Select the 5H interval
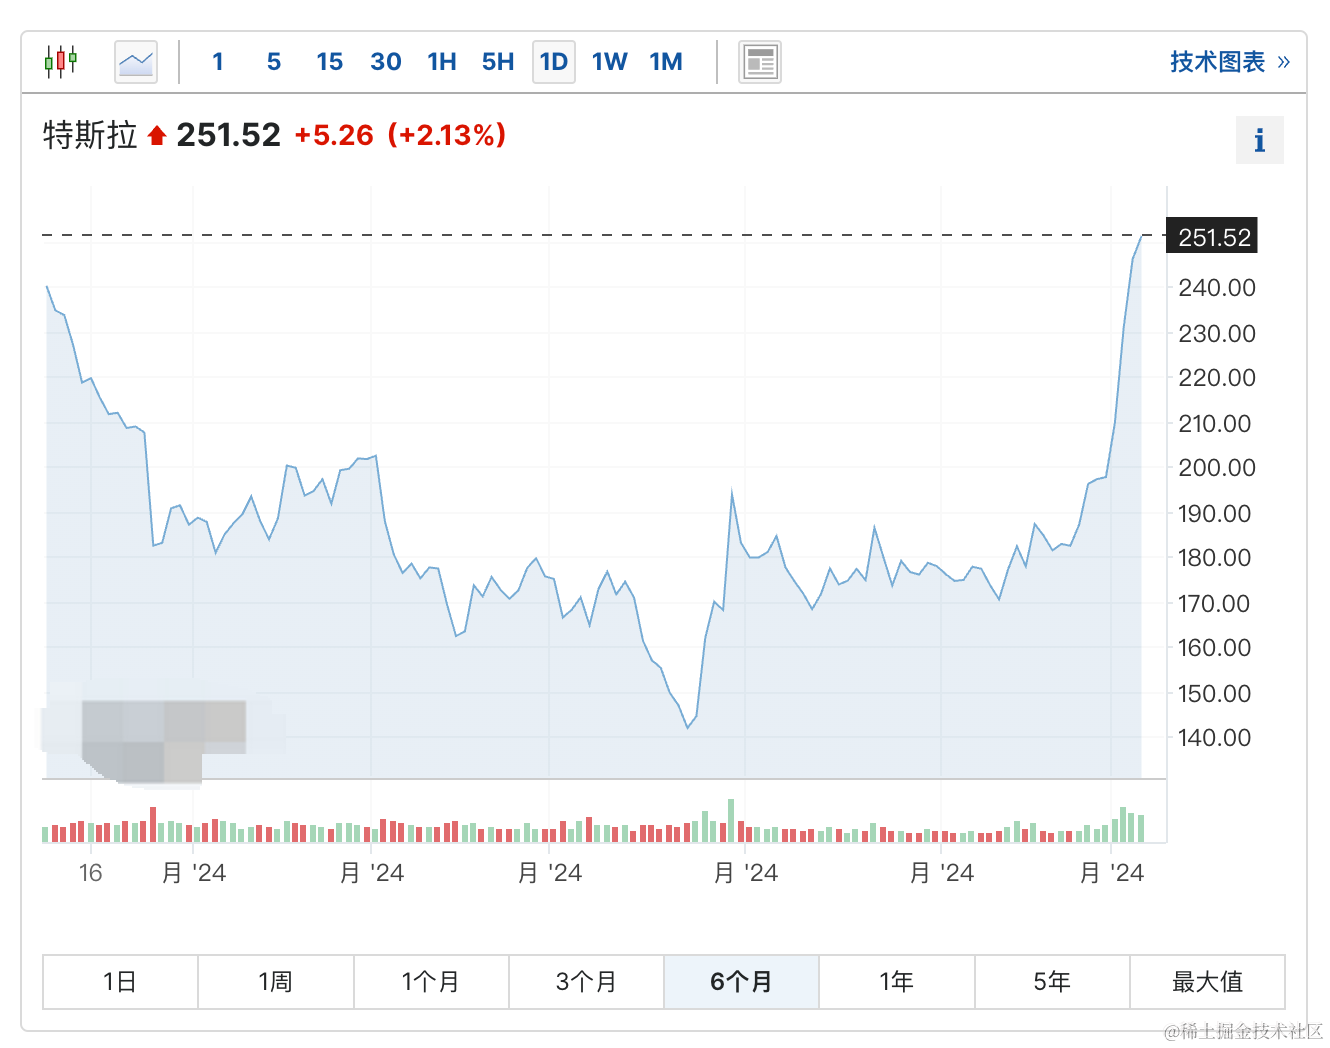The width and height of the screenshot is (1330, 1048). (x=497, y=62)
